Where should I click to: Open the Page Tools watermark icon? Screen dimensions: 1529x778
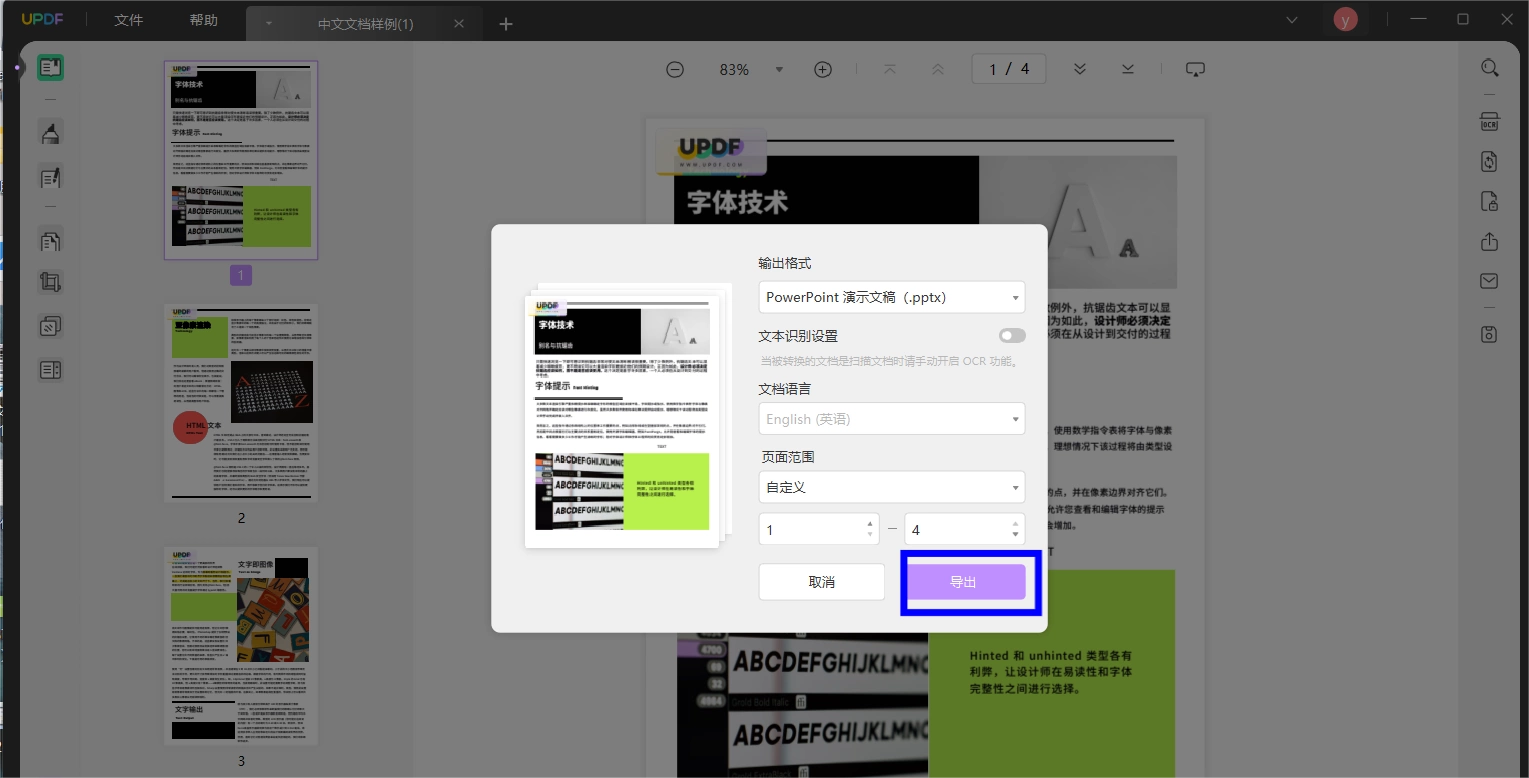pos(50,326)
